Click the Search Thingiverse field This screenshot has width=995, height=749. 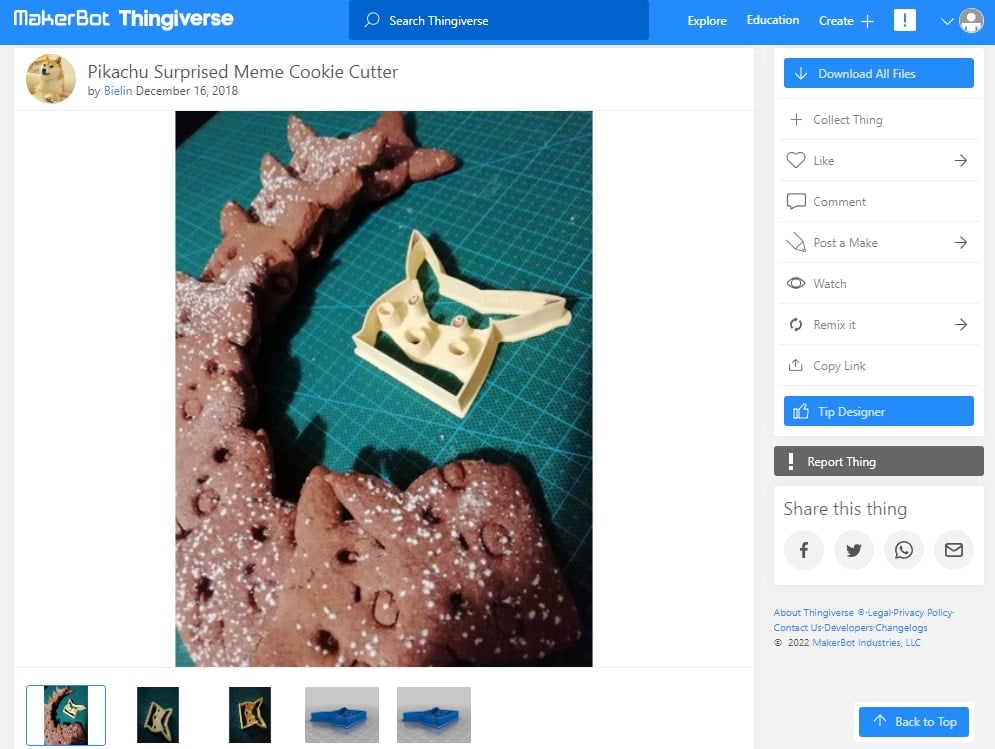498,20
